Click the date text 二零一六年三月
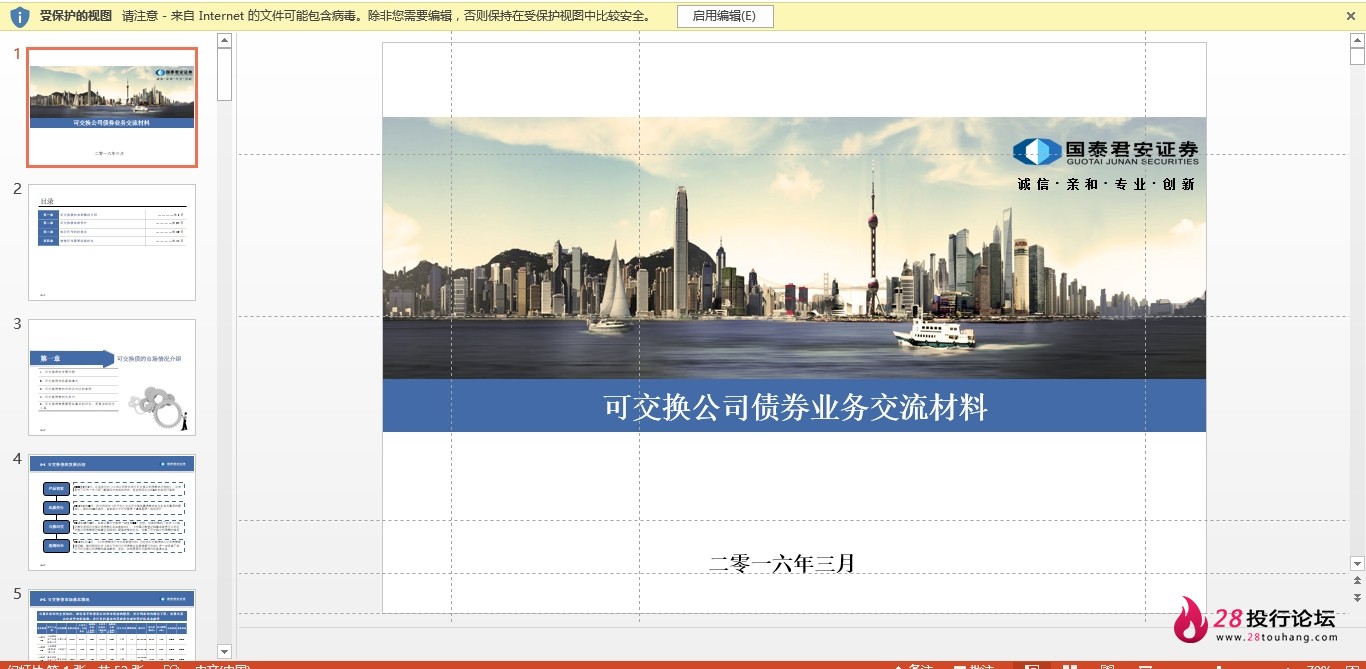This screenshot has width=1366, height=669. tap(782, 564)
